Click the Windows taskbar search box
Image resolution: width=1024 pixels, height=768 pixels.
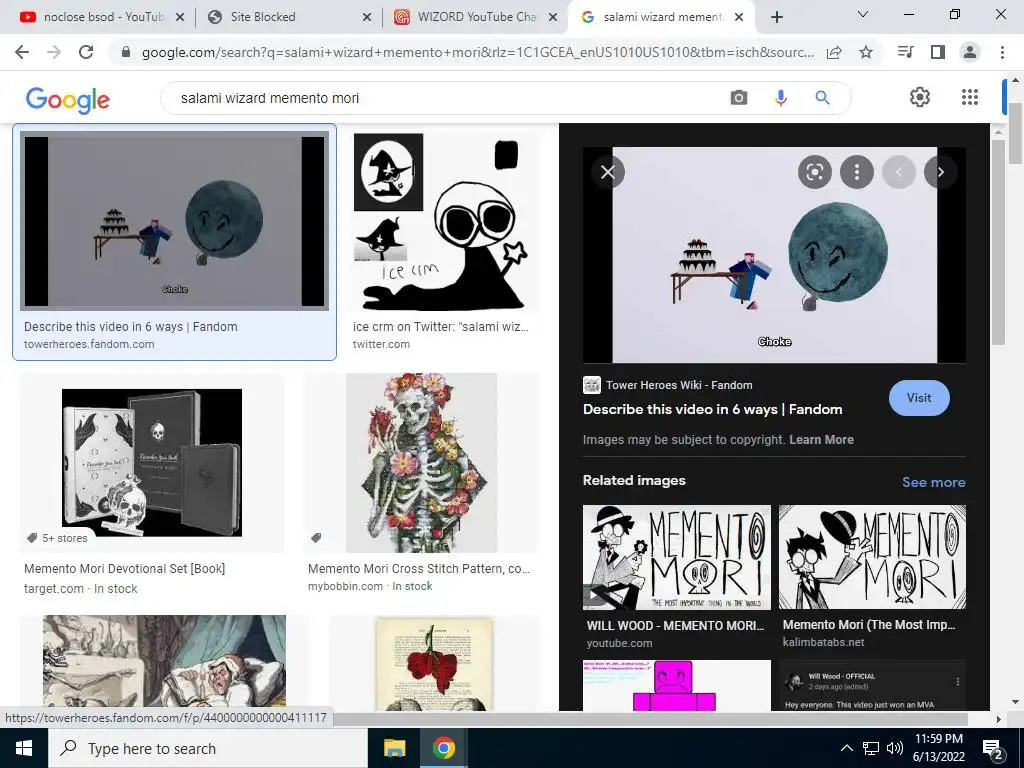[208, 748]
